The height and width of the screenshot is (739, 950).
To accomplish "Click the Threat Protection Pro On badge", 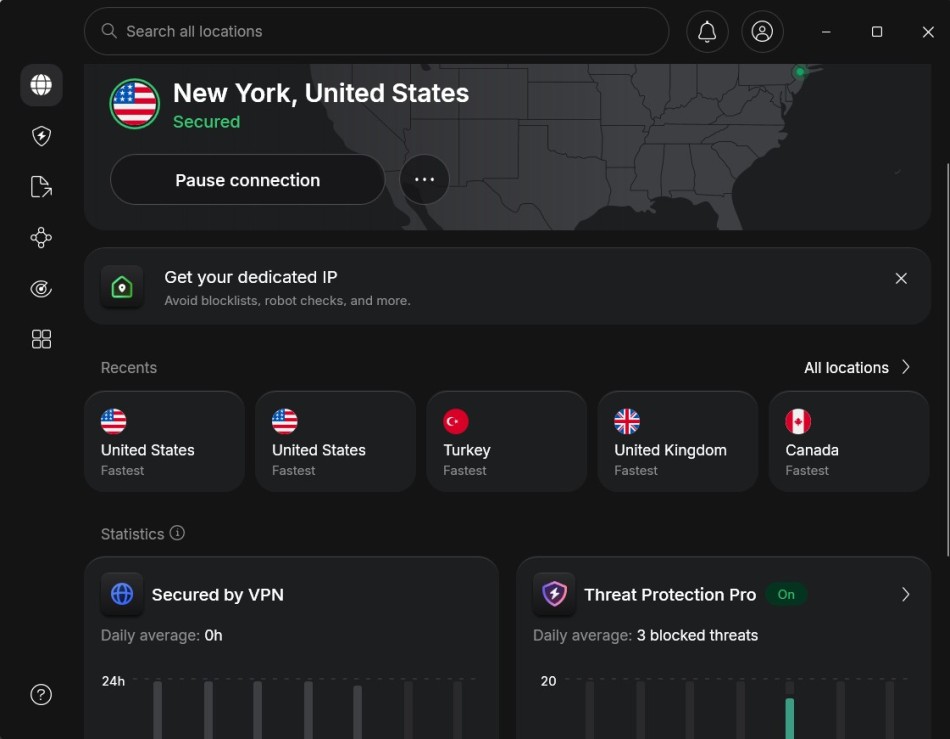I will 786,594.
